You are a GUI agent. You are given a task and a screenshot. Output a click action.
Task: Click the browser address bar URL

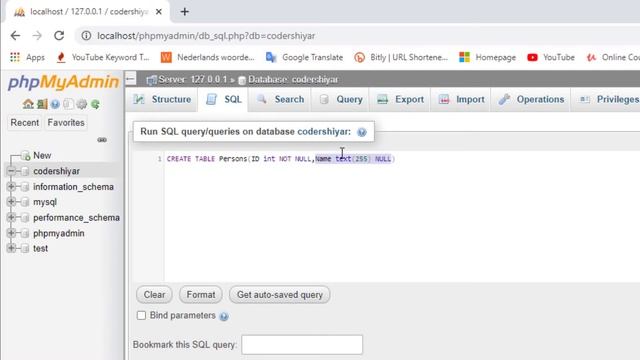pyautogui.click(x=206, y=36)
